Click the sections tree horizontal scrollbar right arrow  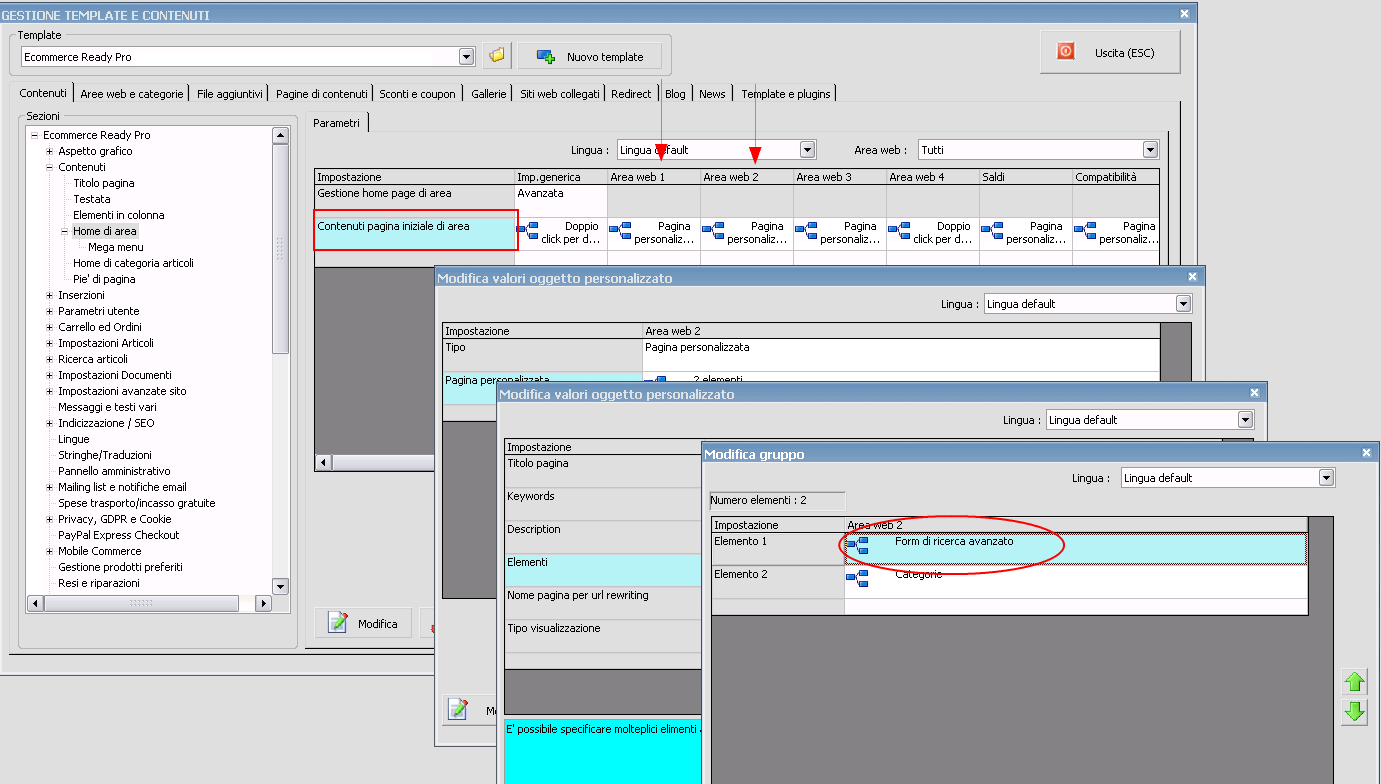point(263,603)
